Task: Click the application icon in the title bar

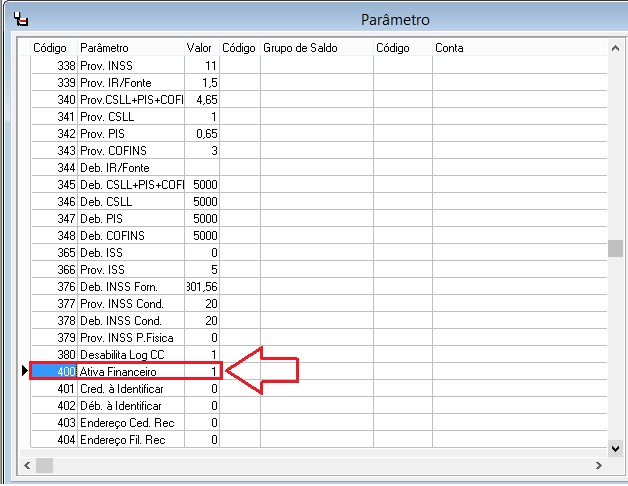Action: pos(23,18)
